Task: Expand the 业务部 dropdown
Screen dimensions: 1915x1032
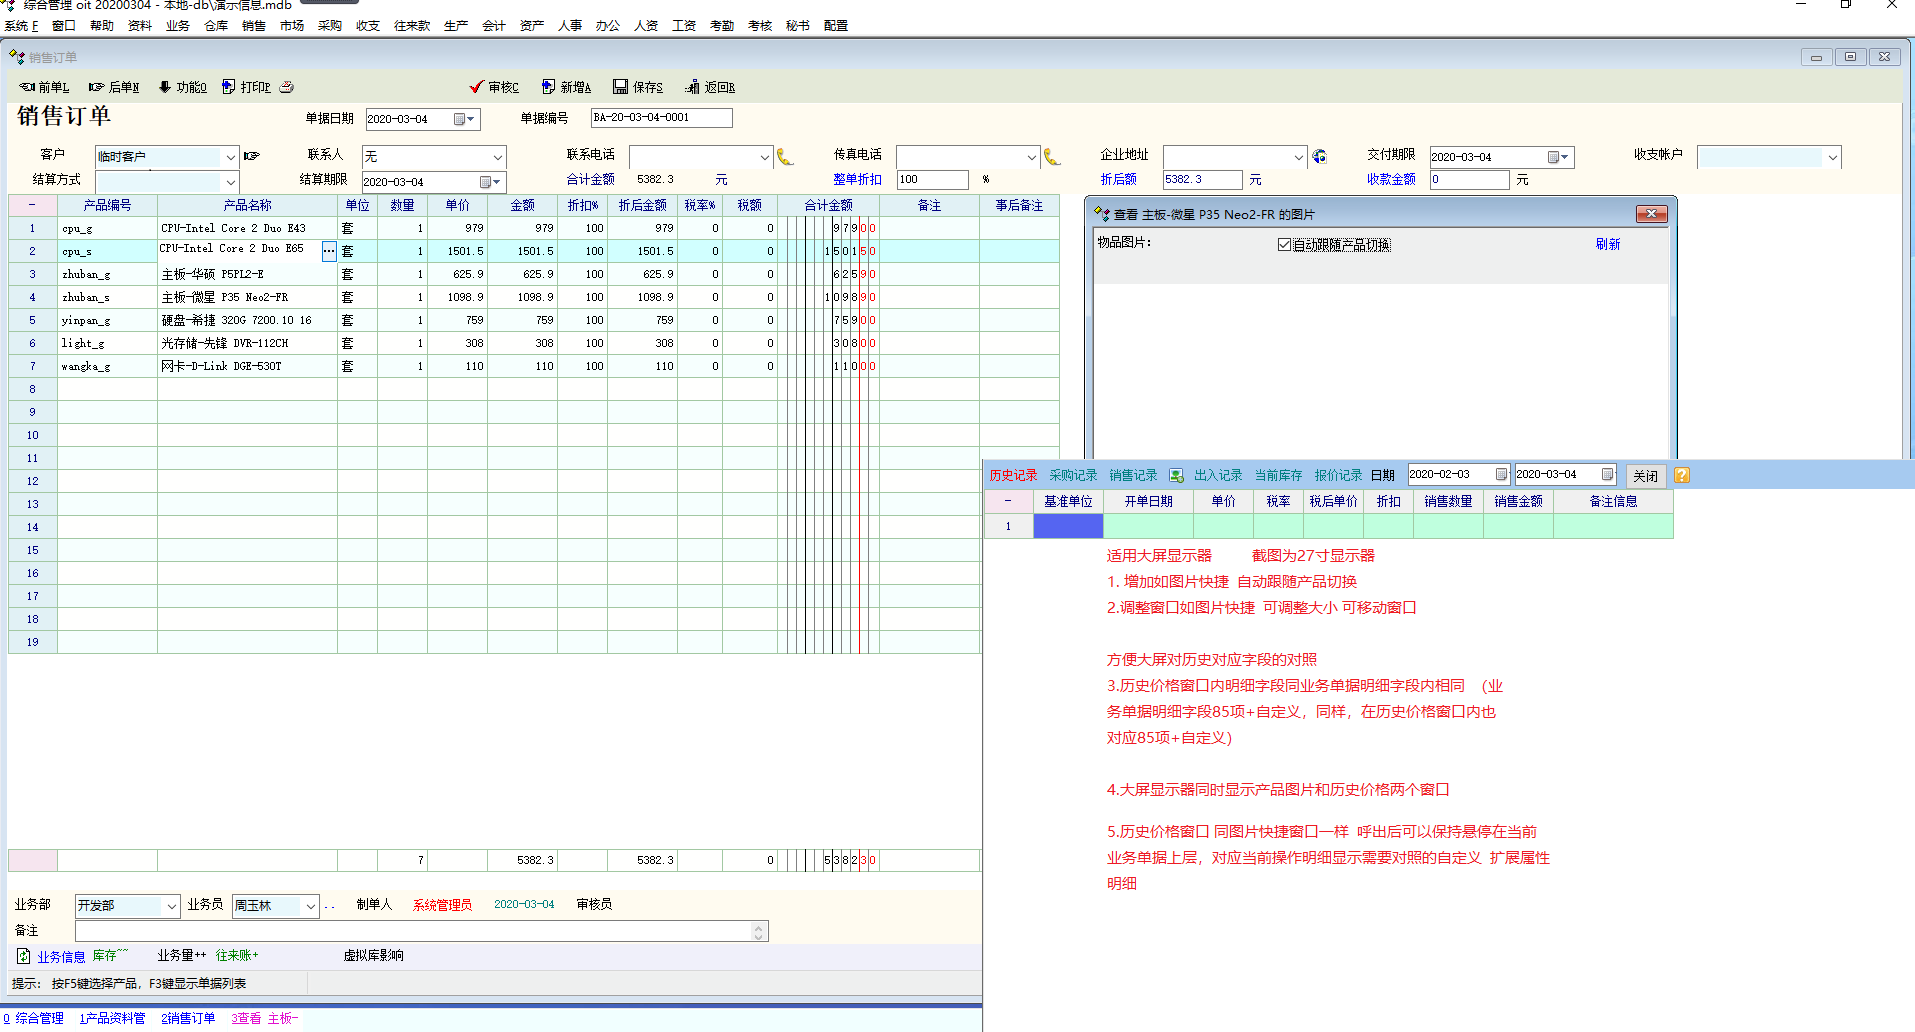Action: [171, 906]
